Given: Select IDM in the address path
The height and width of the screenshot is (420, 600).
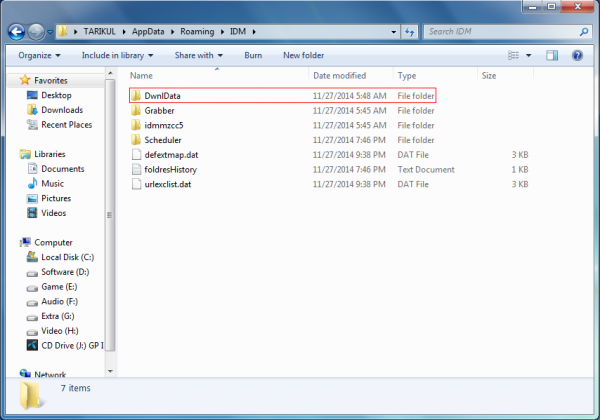Looking at the screenshot, I should (238, 31).
